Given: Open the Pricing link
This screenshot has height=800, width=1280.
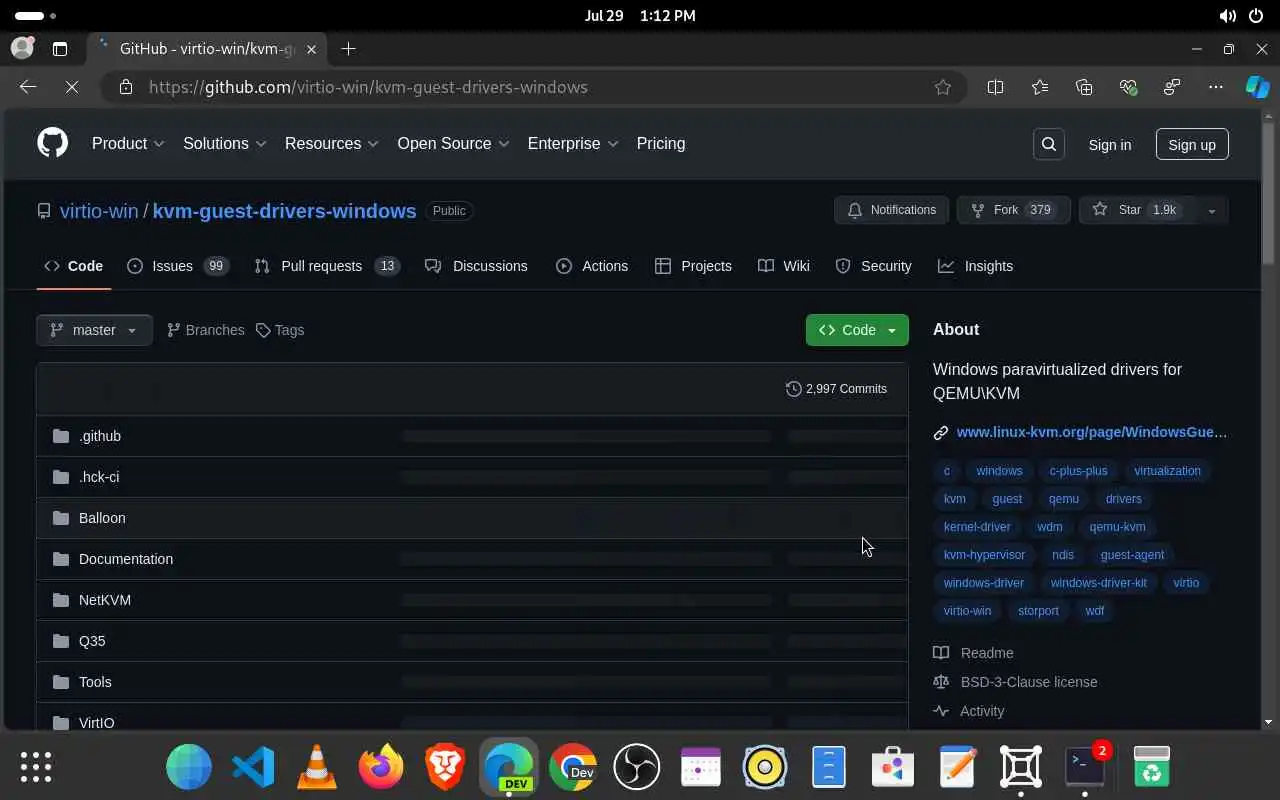Looking at the screenshot, I should pyautogui.click(x=661, y=143).
